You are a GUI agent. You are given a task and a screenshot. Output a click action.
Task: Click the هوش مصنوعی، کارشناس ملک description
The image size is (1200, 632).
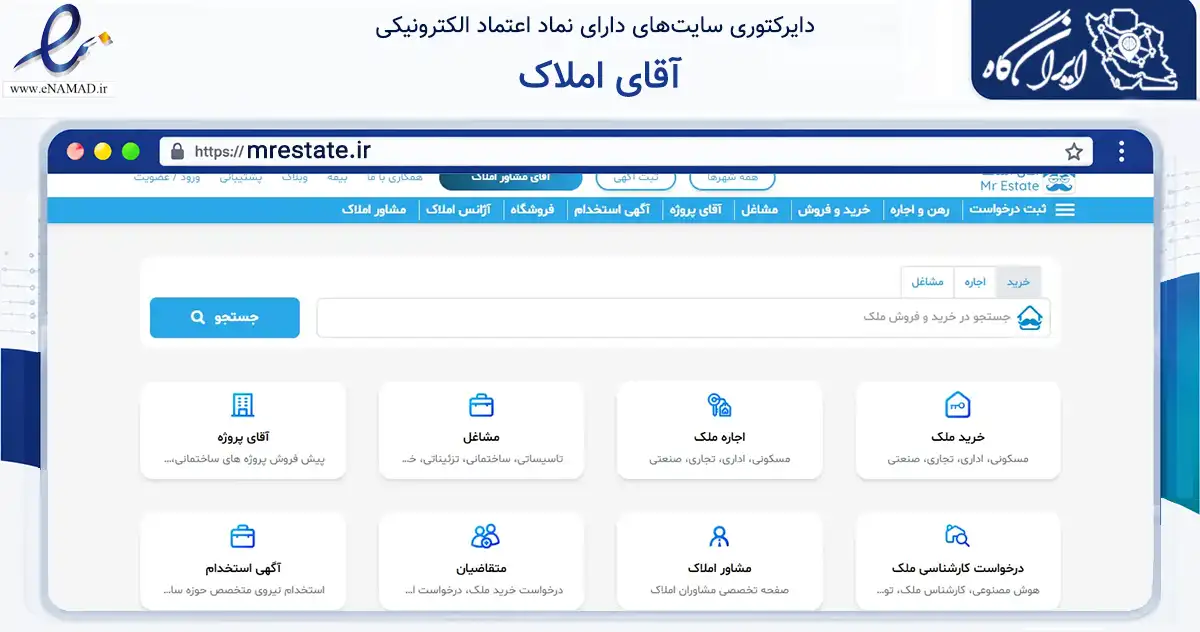pyautogui.click(x=958, y=591)
